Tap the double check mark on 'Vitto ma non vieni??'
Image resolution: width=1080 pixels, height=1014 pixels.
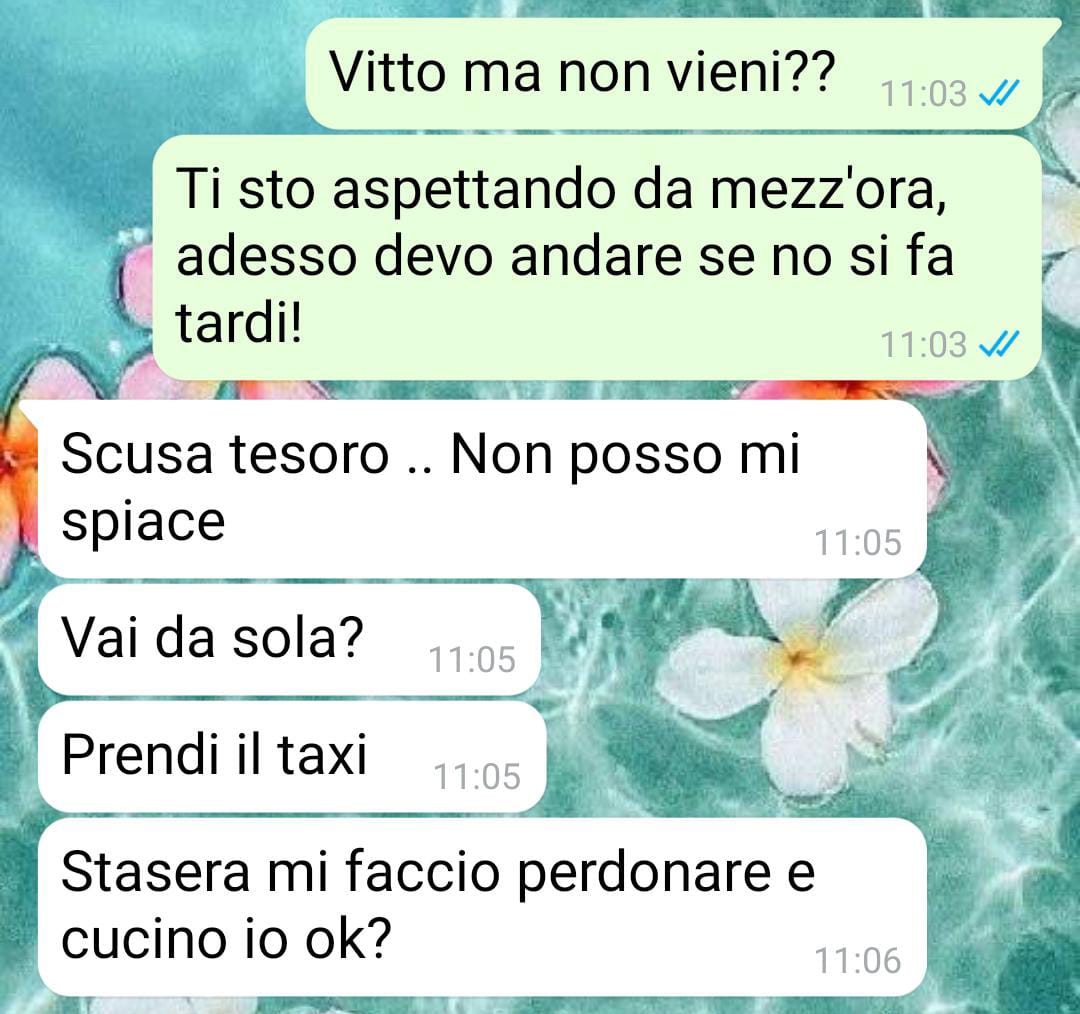(x=999, y=94)
